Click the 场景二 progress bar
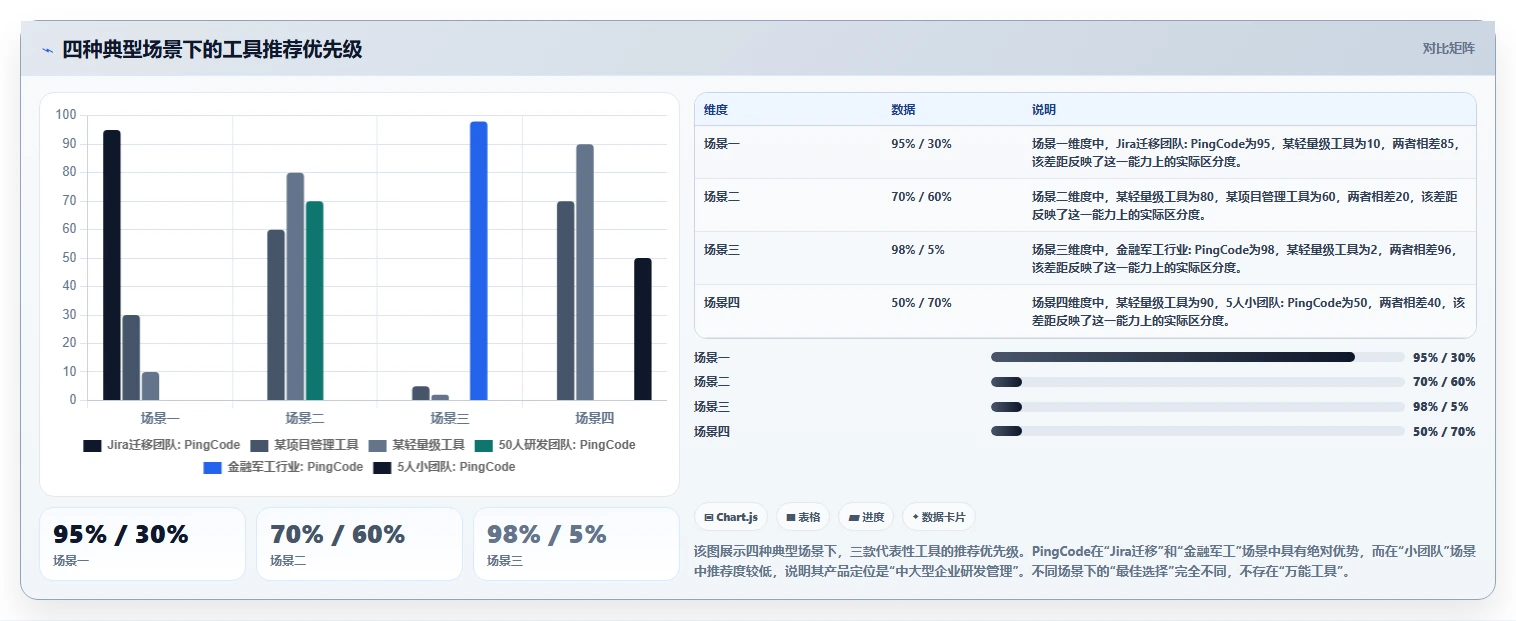This screenshot has width=1516, height=621. [1198, 382]
